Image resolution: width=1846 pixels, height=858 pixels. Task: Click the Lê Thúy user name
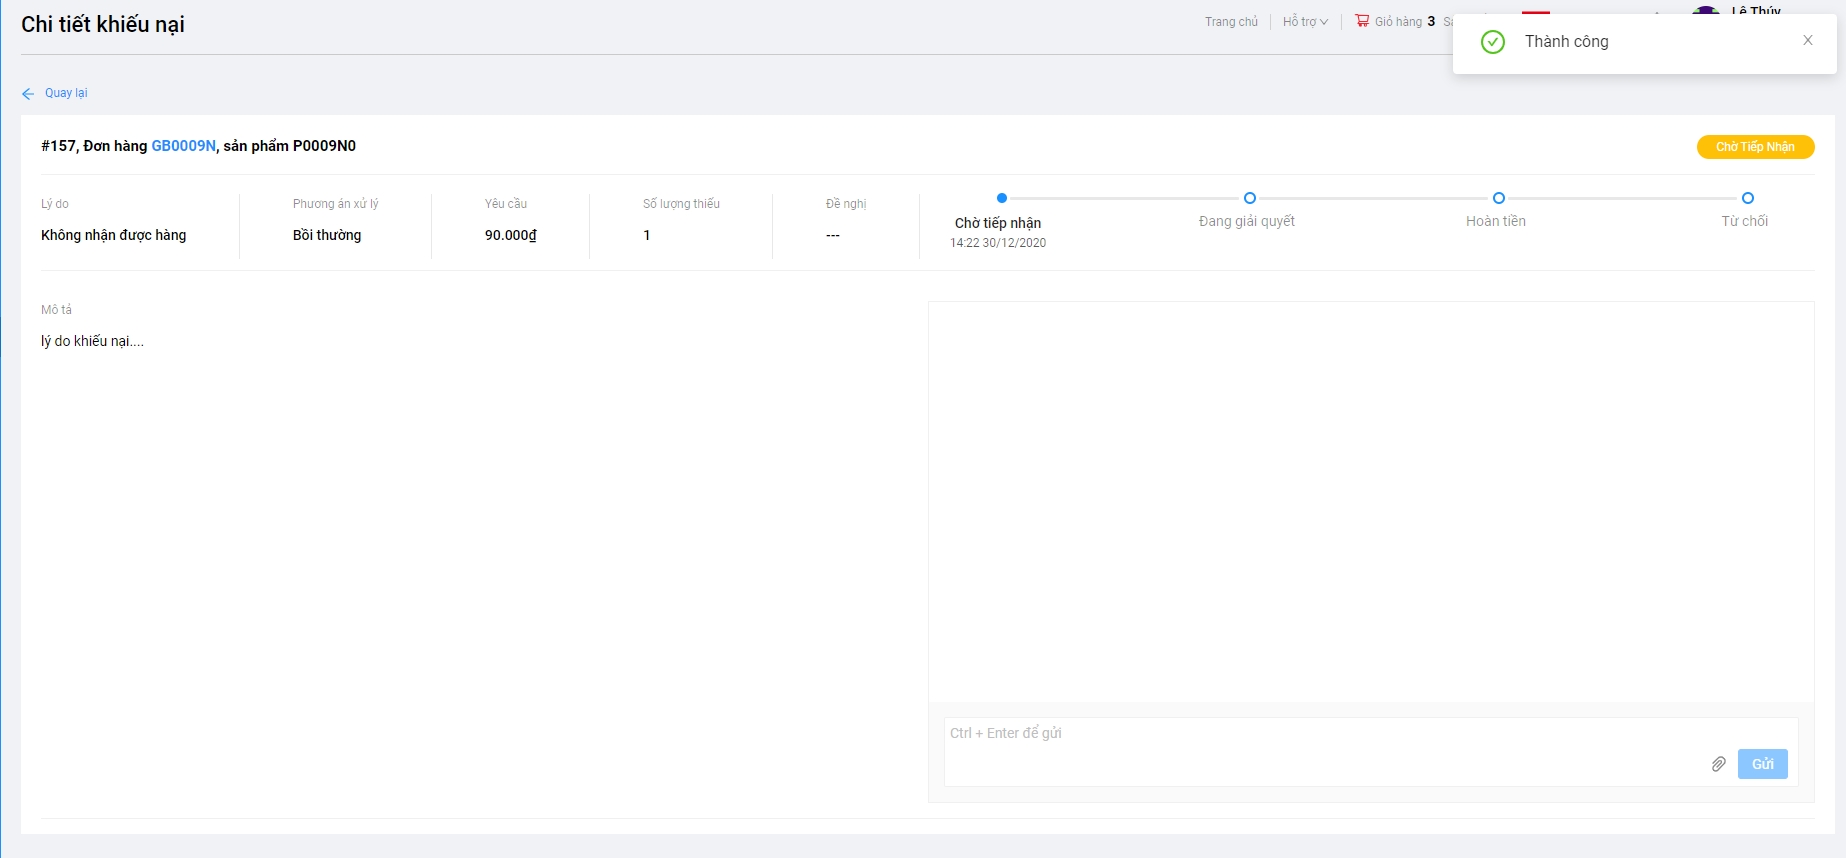point(1755,10)
